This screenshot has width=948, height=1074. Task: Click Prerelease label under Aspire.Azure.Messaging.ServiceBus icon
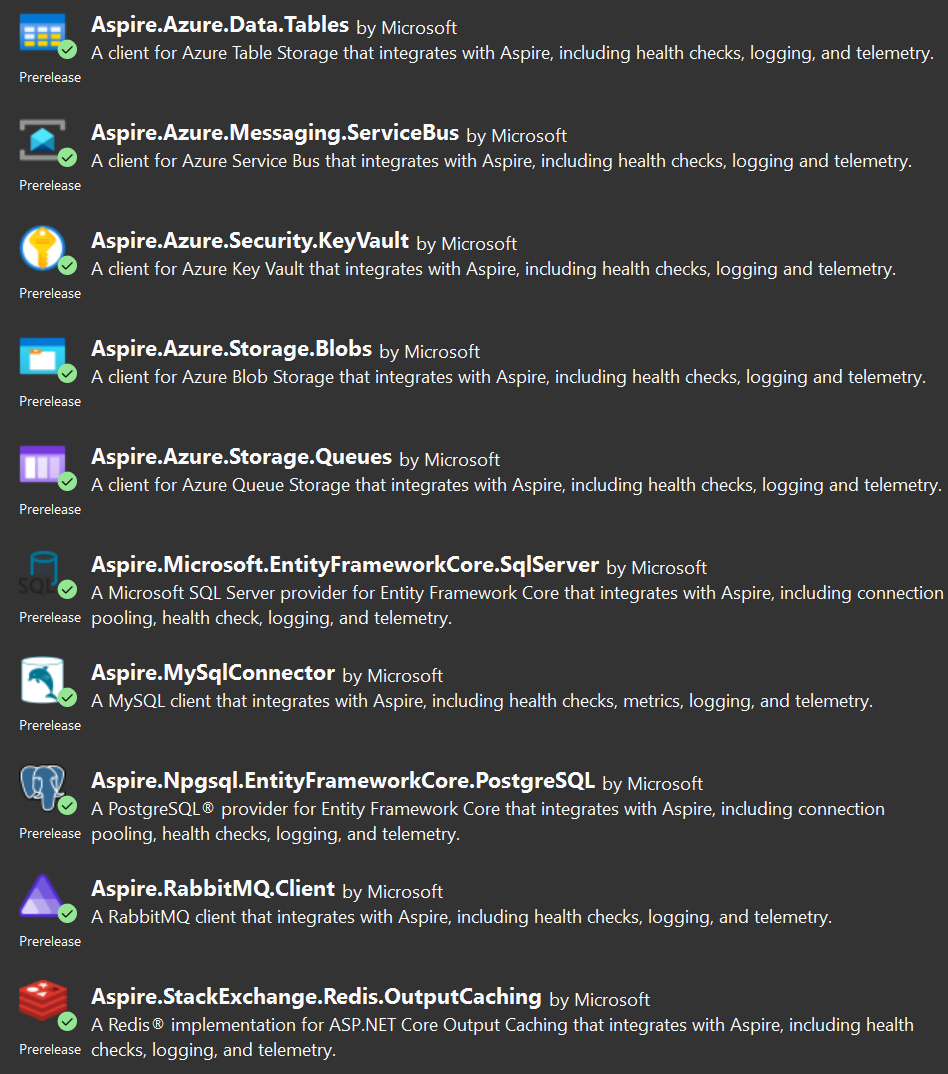coord(50,186)
